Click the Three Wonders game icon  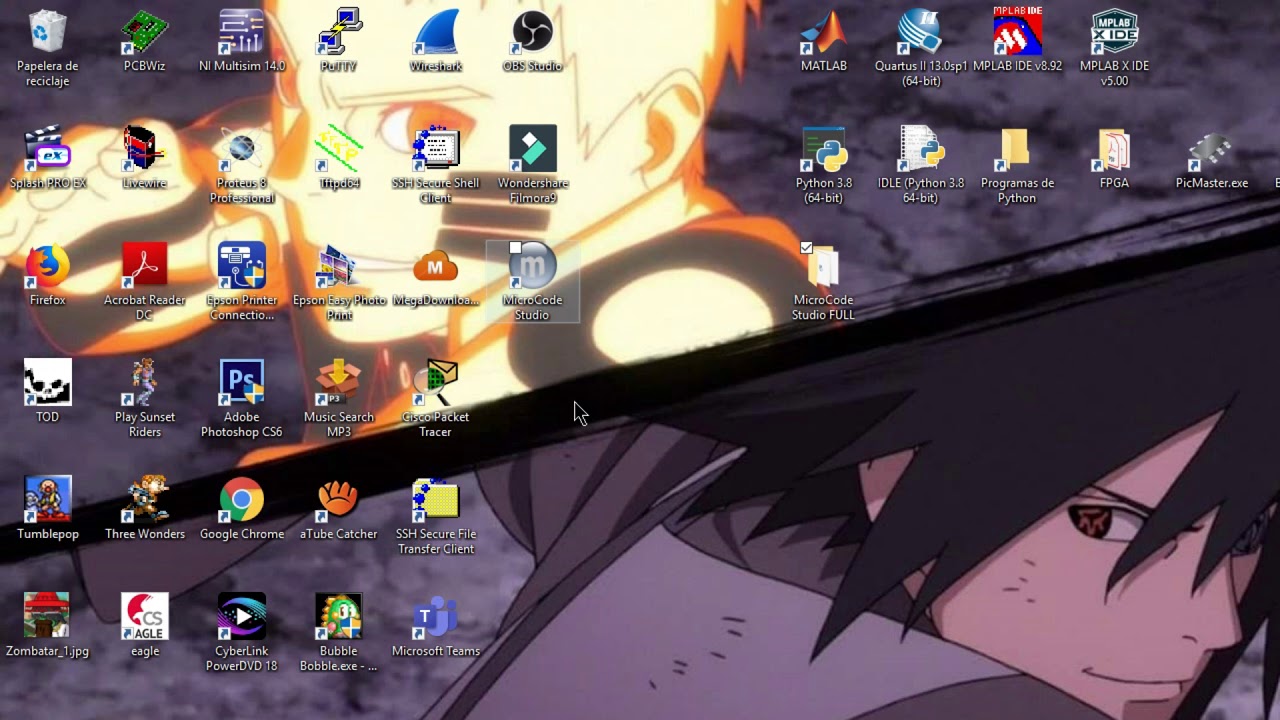(144, 500)
